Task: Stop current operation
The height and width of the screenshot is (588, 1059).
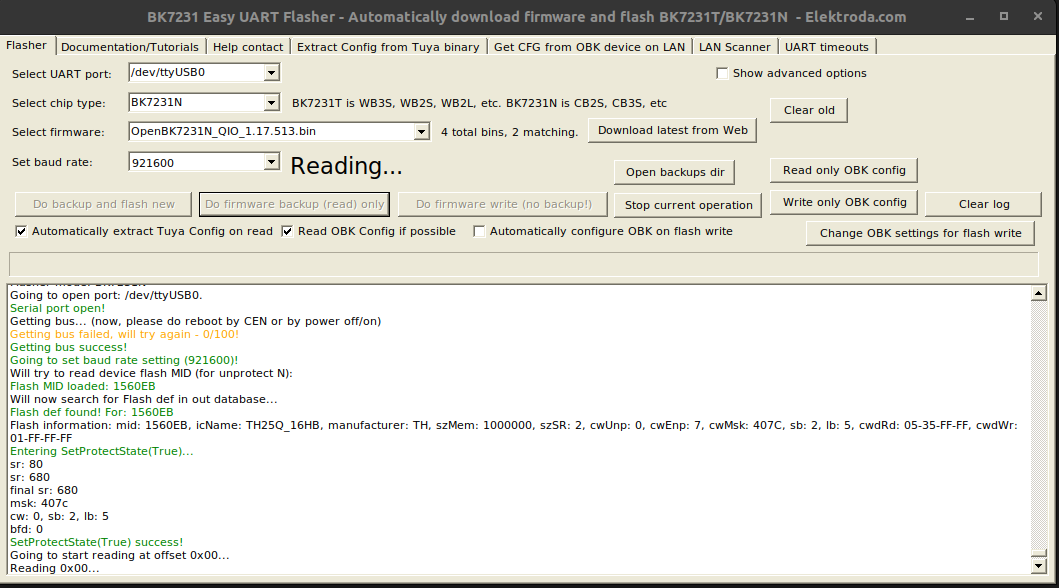Action: tap(688, 205)
